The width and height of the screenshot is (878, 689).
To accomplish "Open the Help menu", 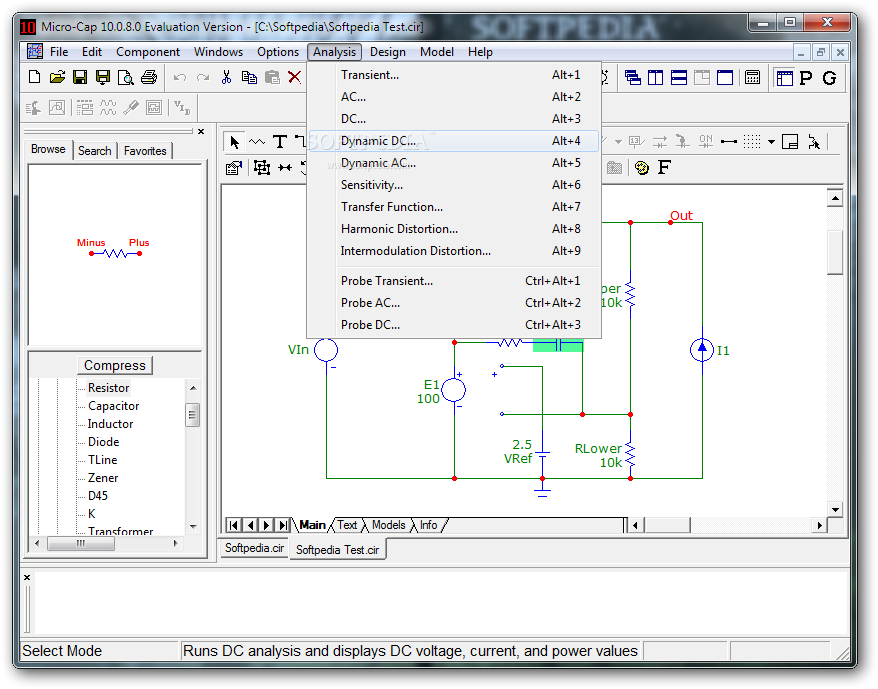I will [x=480, y=52].
